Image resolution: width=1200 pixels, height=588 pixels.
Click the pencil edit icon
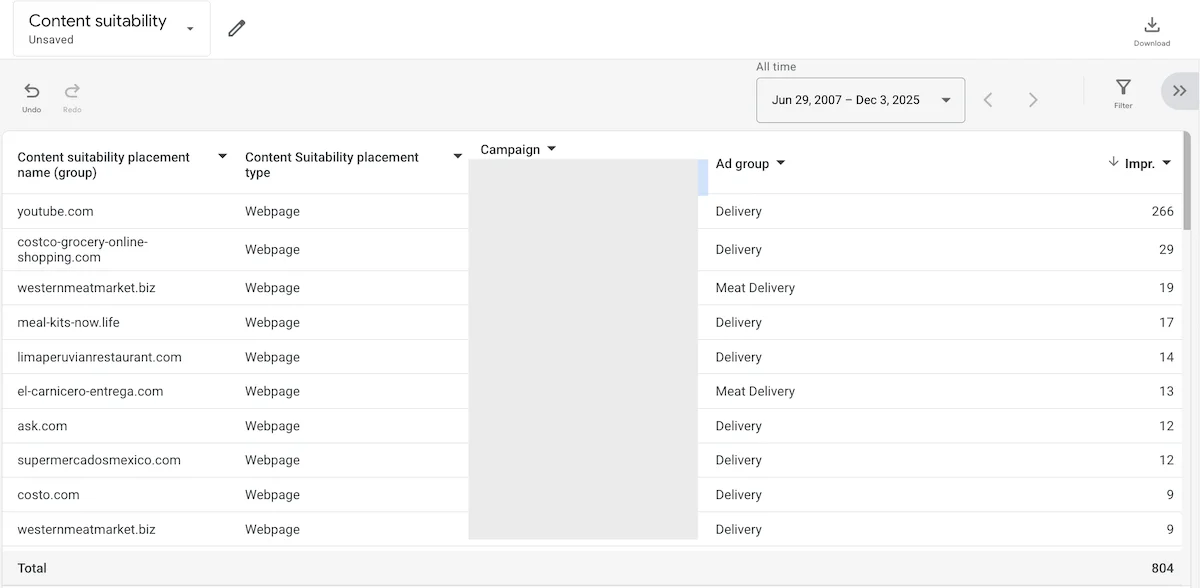[236, 29]
